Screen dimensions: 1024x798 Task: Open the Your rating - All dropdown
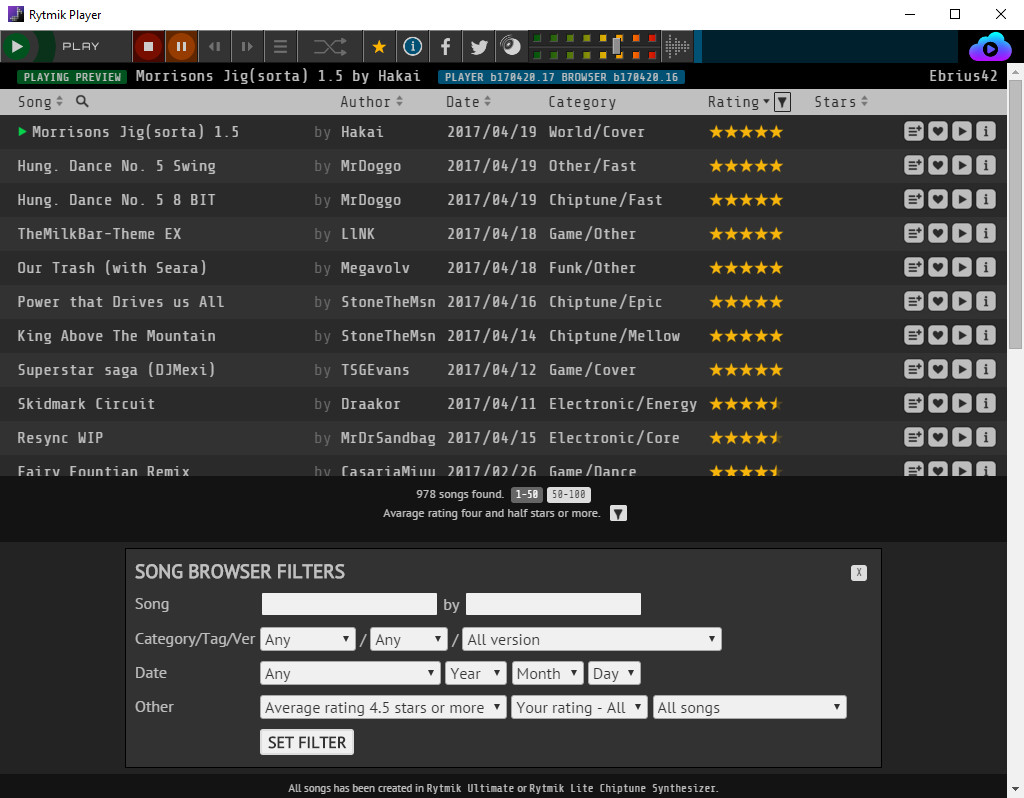pyautogui.click(x=578, y=707)
